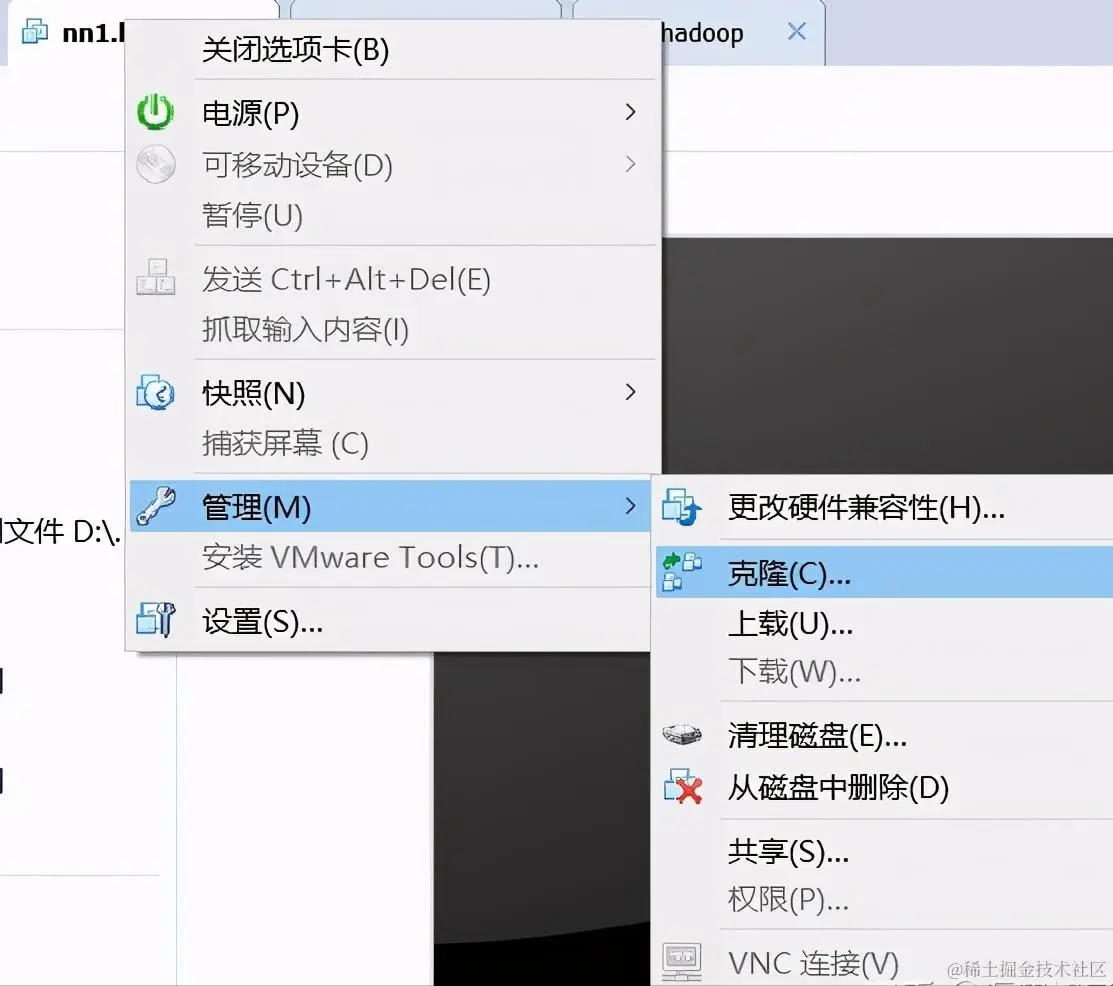1113x986 pixels.
Task: Open the highlighted 管理(M) menu entry
Action: [x=390, y=506]
